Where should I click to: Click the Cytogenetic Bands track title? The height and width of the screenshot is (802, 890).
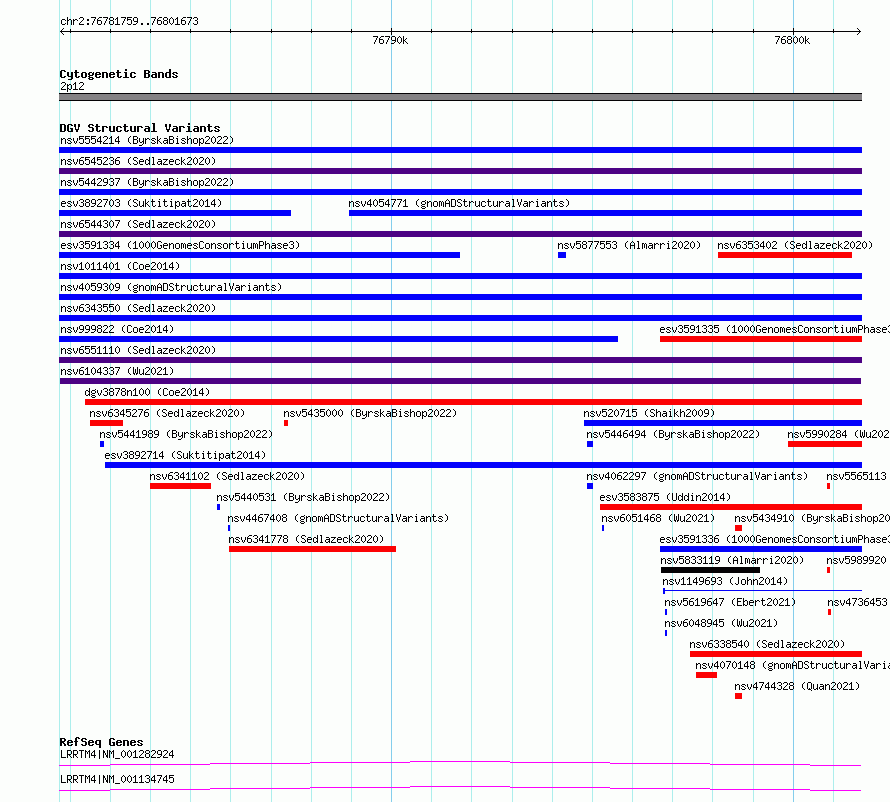[119, 74]
